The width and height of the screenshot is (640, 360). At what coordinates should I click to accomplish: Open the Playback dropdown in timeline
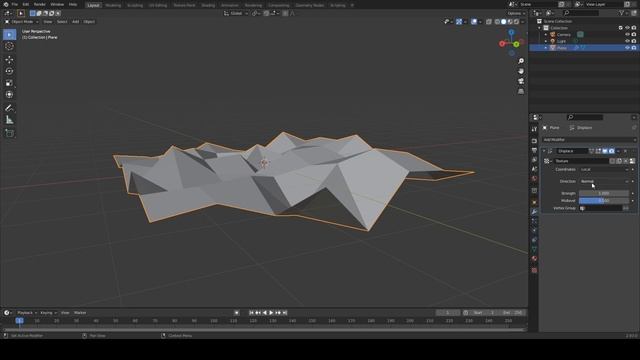coord(27,313)
